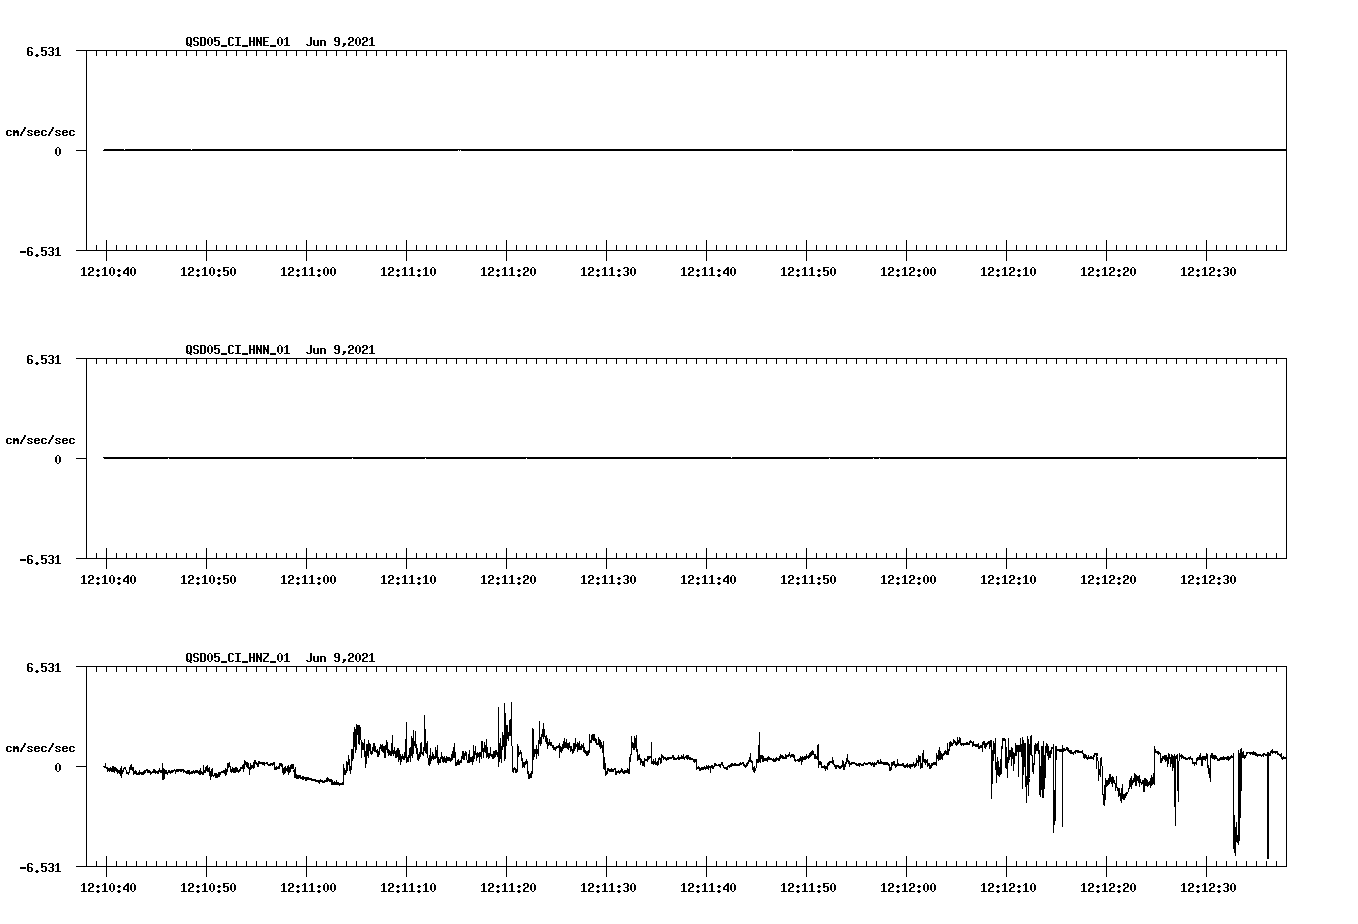Click the 12:10:50 time label under HNE chart

click(208, 272)
